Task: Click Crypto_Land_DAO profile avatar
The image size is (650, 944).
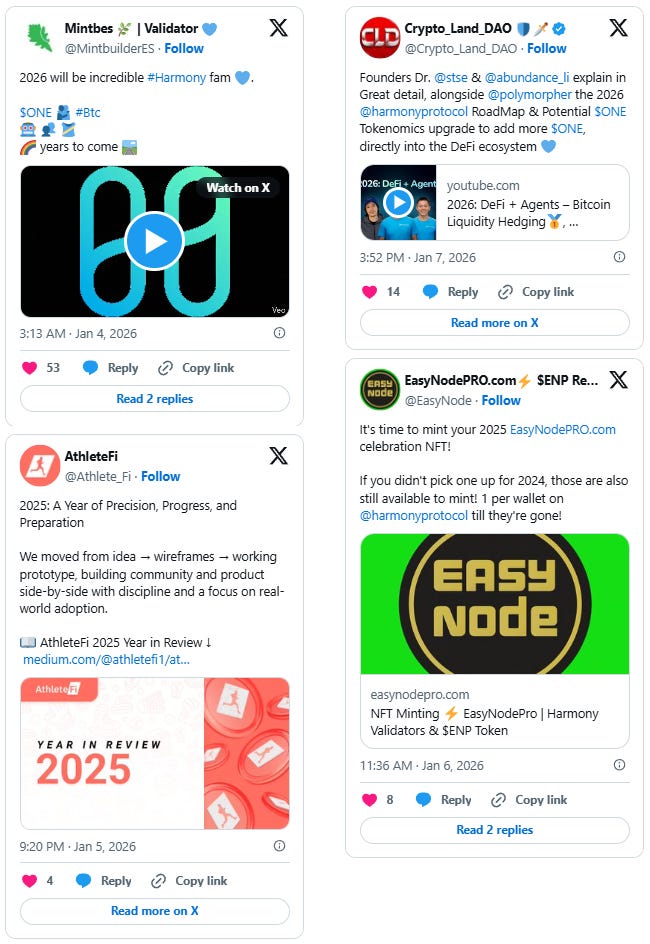Action: (380, 37)
